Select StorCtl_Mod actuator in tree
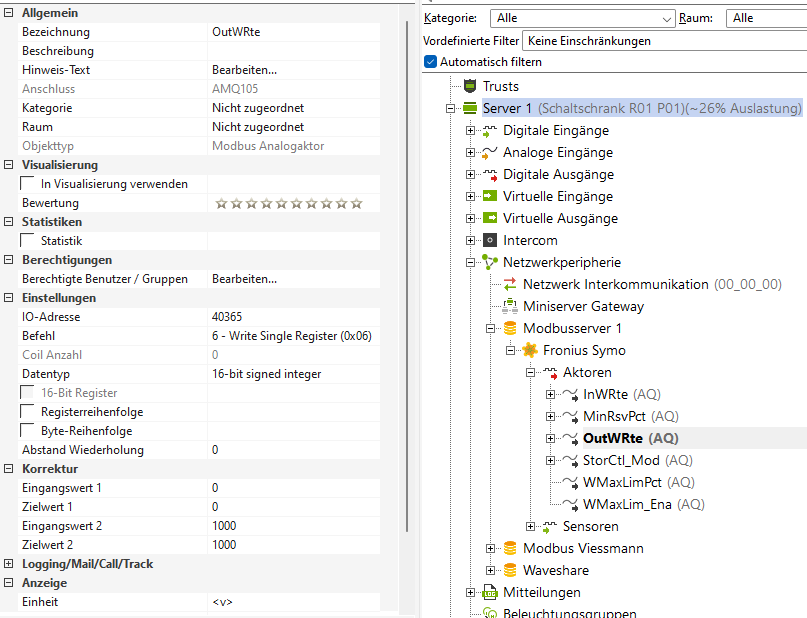This screenshot has width=807, height=618. pyautogui.click(x=636, y=460)
